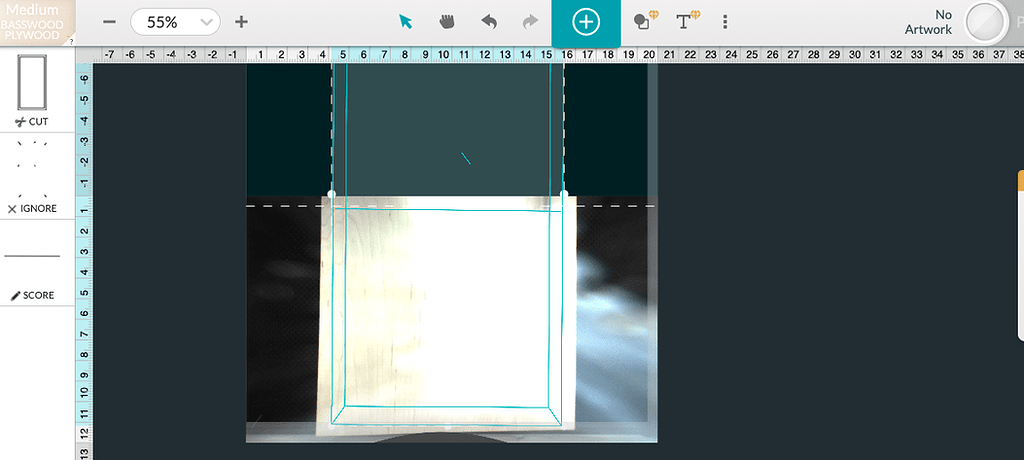
Task: Select the small diagonal line artwork
Action: pyautogui.click(x=466, y=158)
